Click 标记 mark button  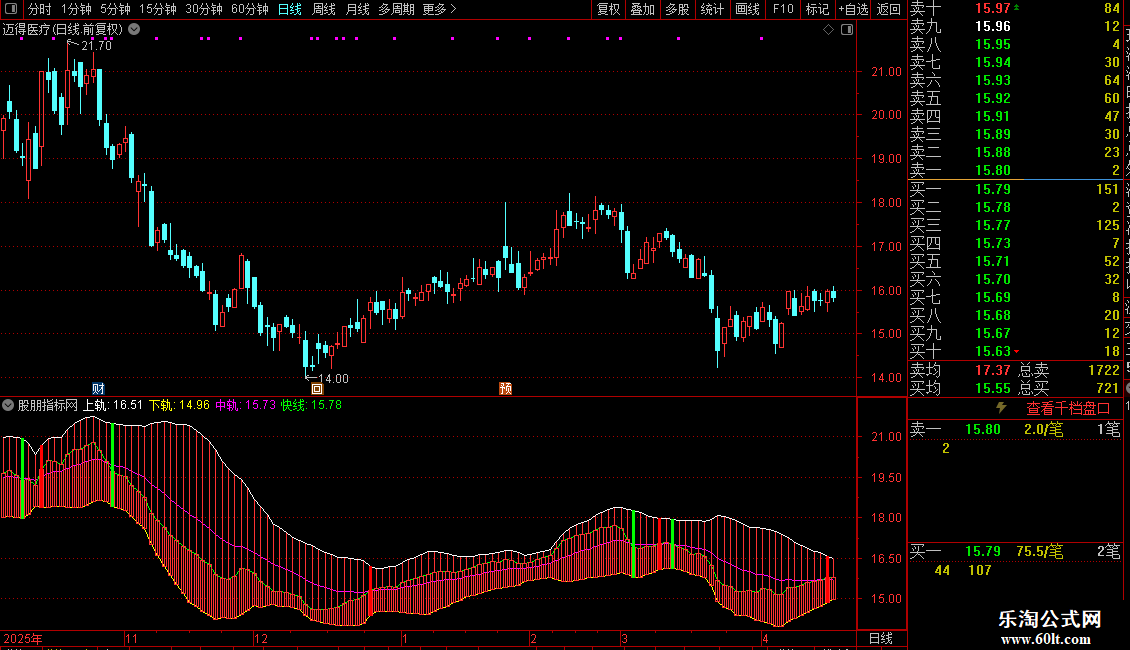click(817, 9)
